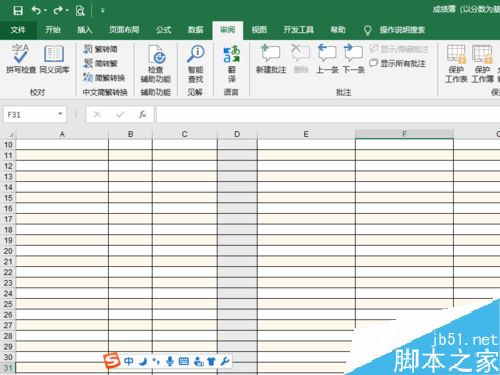The width and height of the screenshot is (500, 375).
Task: Add a comment with 新建批注
Action: coord(271,59)
